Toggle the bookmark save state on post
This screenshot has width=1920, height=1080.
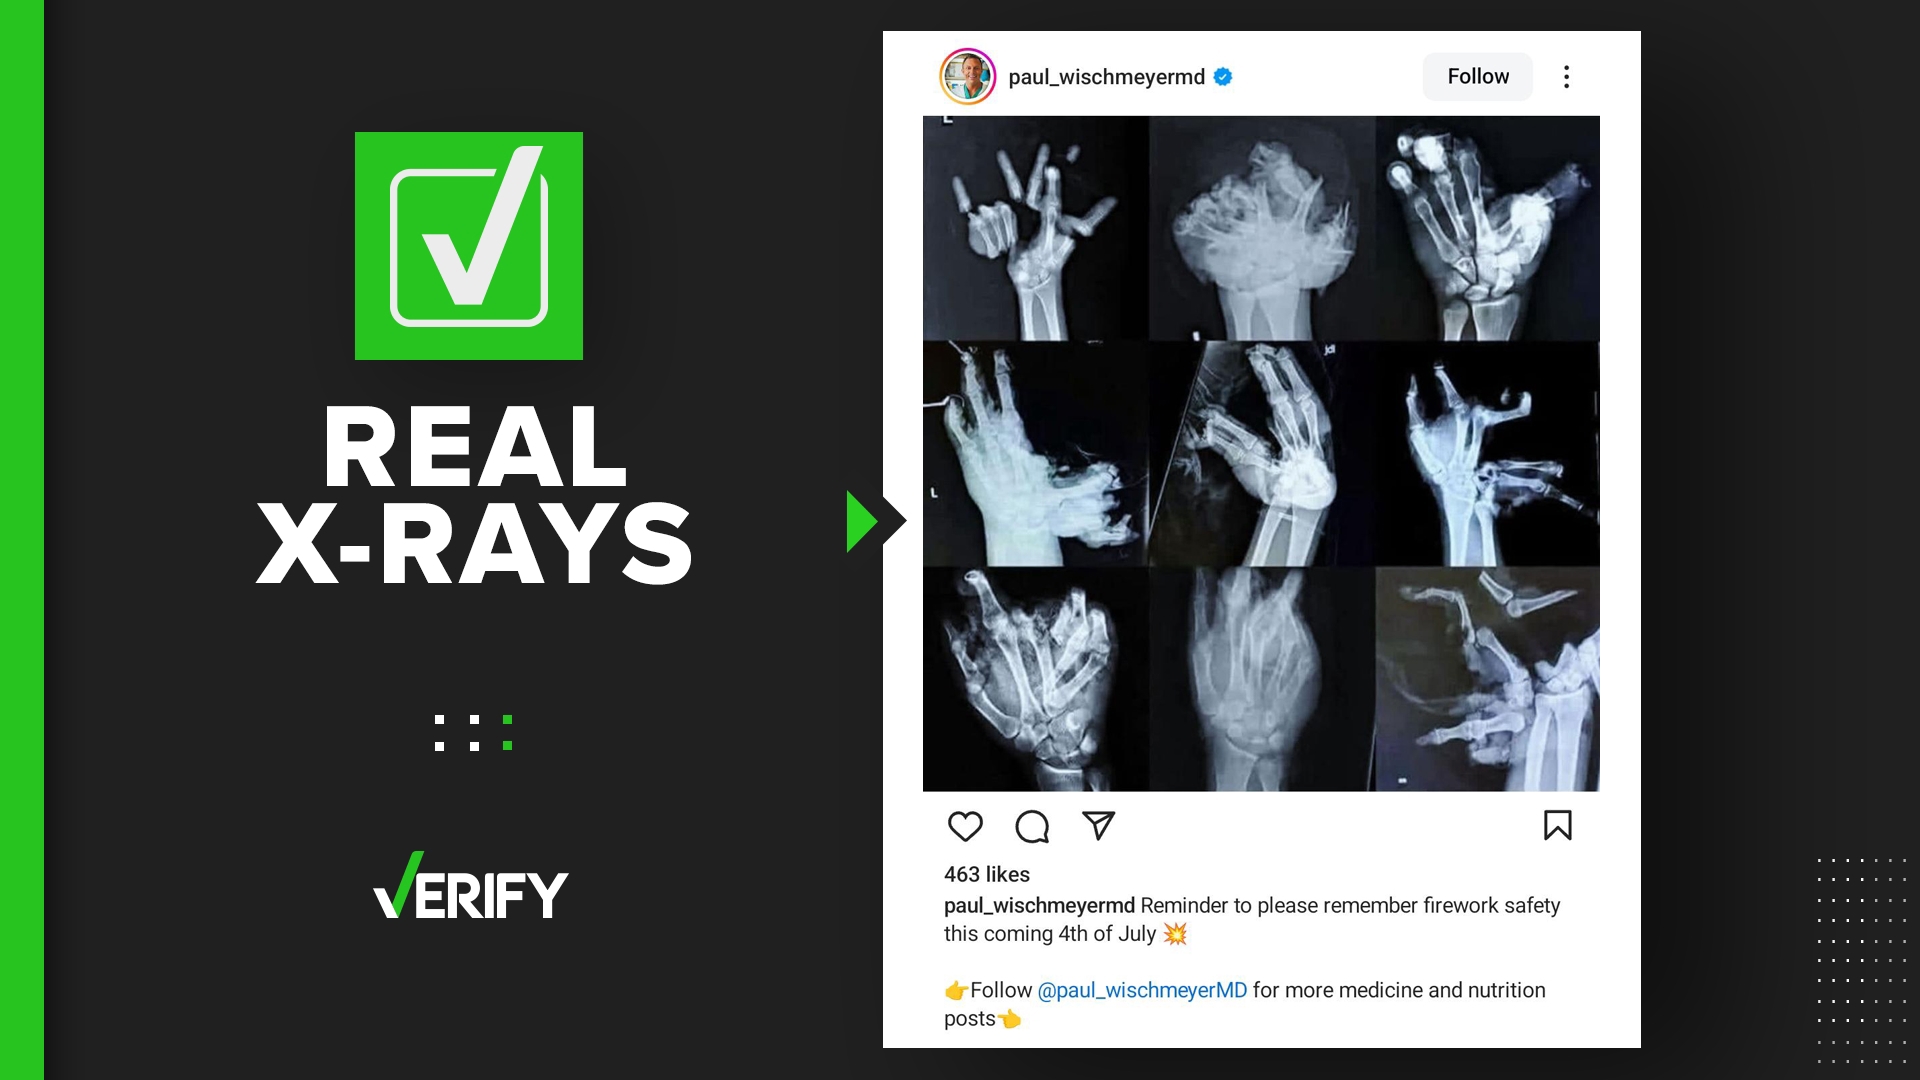(1559, 827)
